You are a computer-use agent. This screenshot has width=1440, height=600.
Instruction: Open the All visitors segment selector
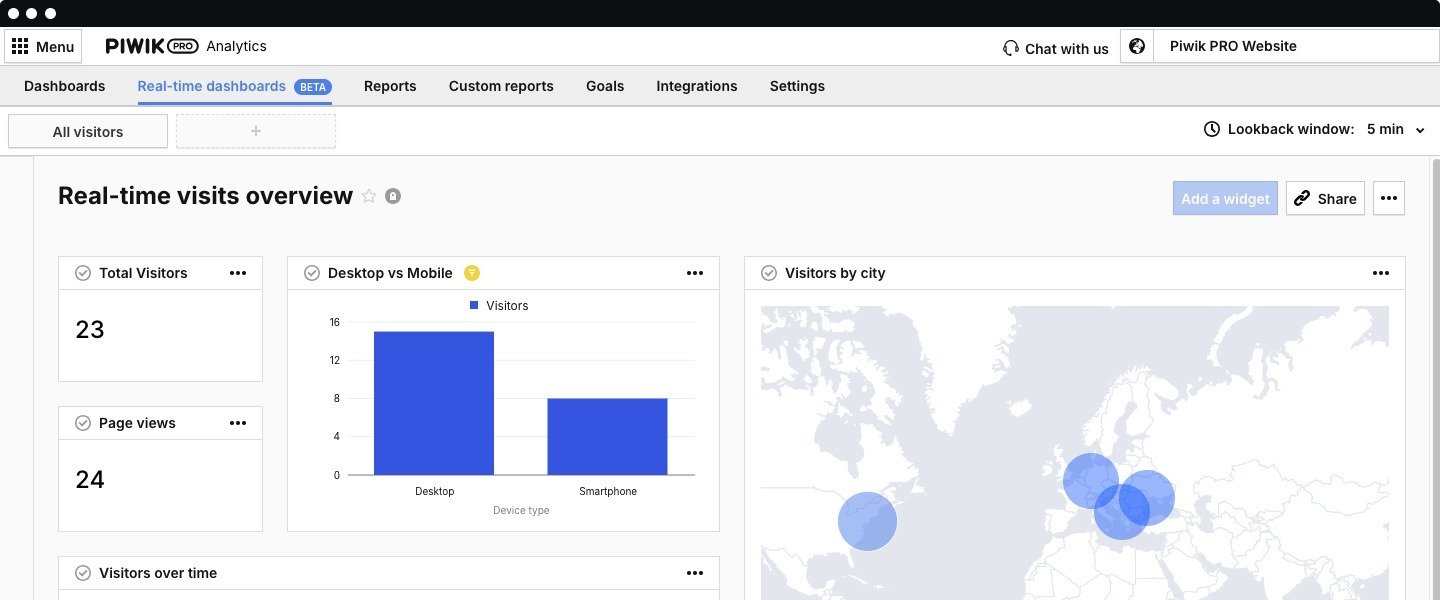[x=88, y=132]
